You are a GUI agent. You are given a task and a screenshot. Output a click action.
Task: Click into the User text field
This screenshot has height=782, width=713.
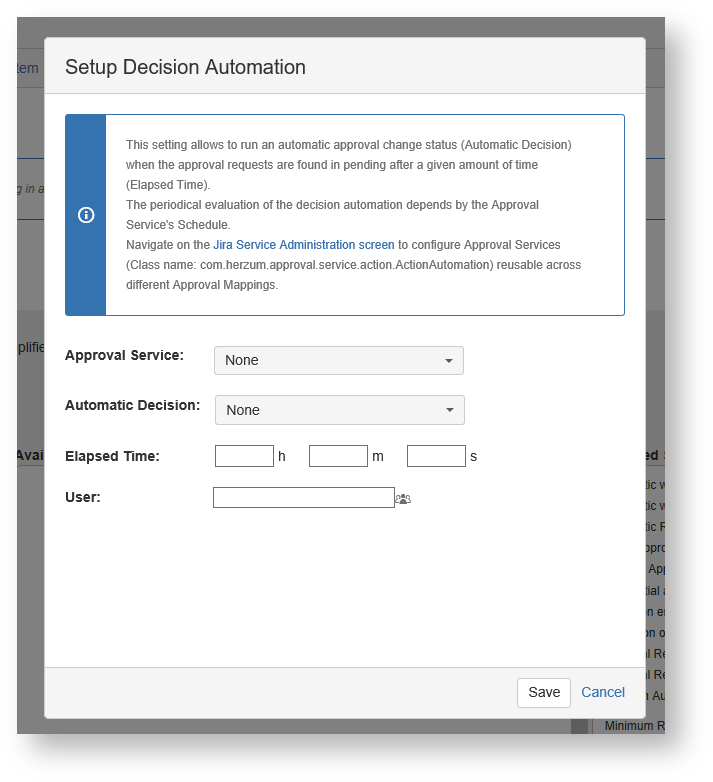(303, 497)
